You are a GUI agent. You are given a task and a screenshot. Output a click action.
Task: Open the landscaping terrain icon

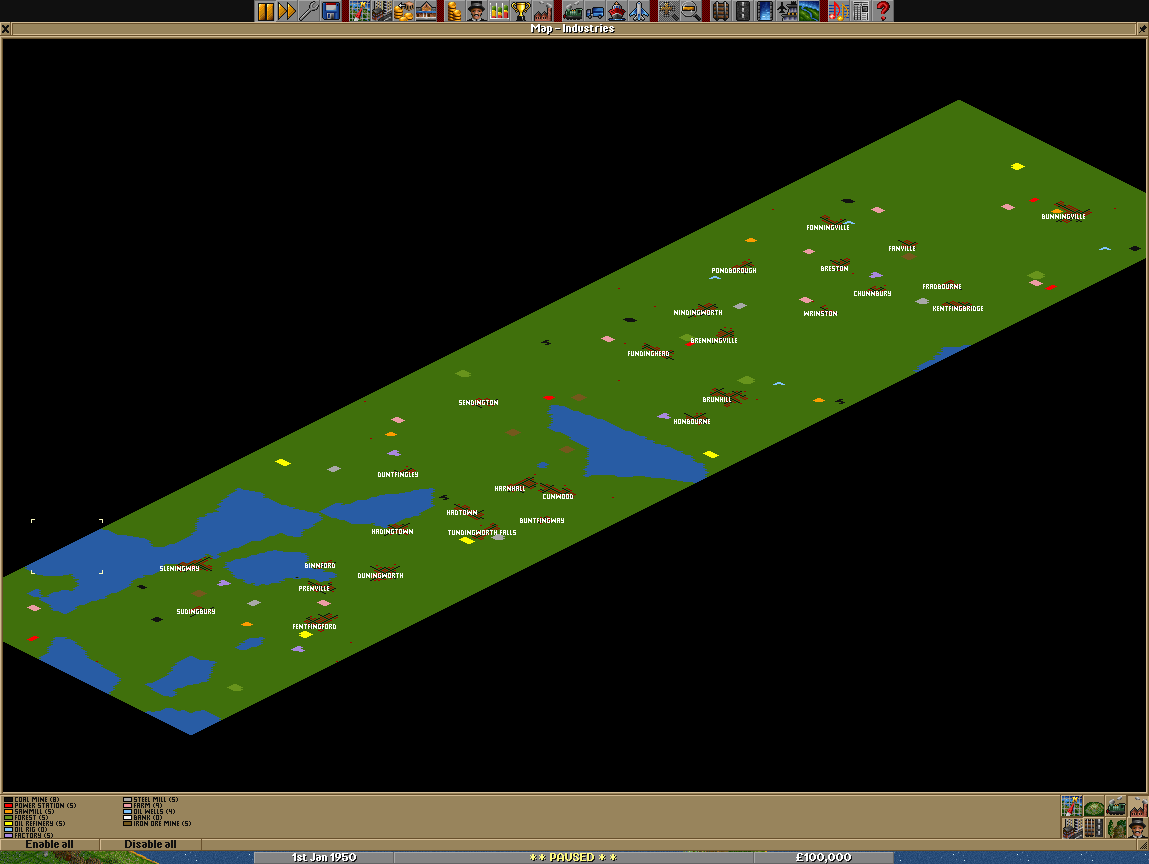[x=809, y=11]
